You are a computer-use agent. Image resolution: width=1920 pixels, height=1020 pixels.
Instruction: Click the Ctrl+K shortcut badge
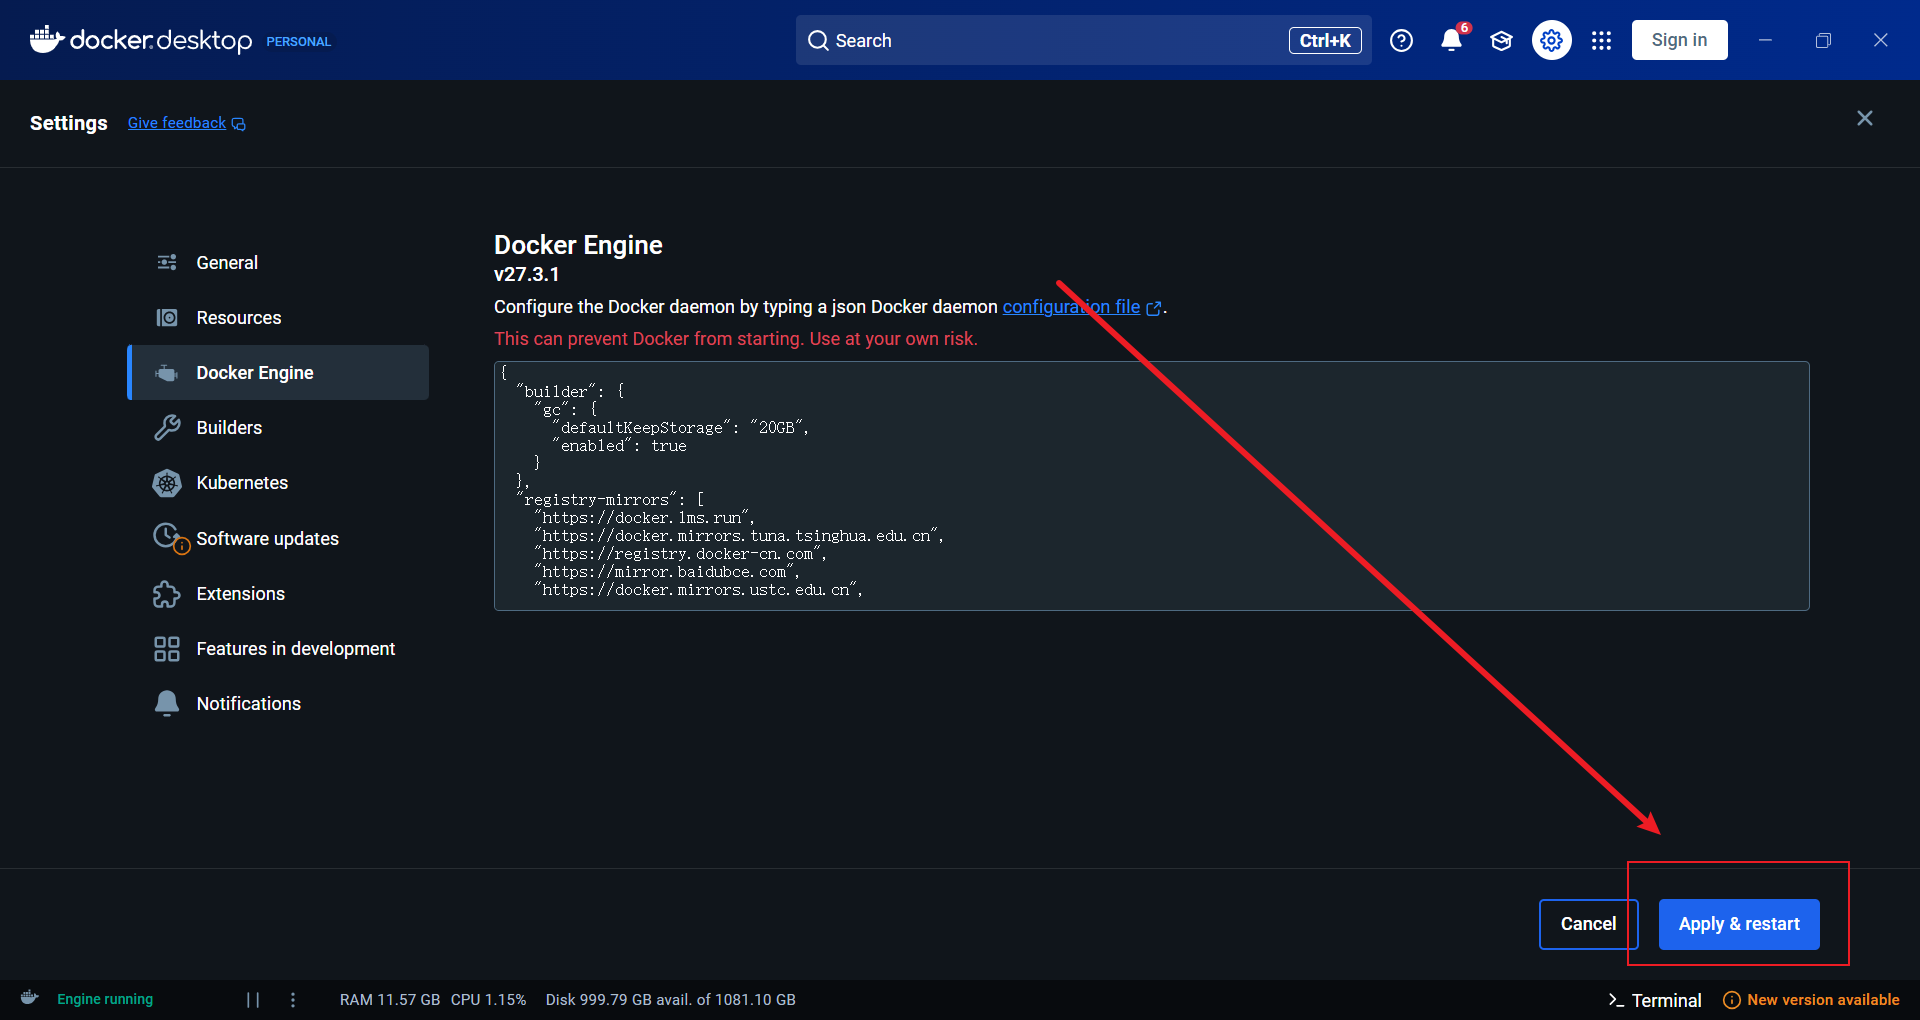coord(1325,40)
